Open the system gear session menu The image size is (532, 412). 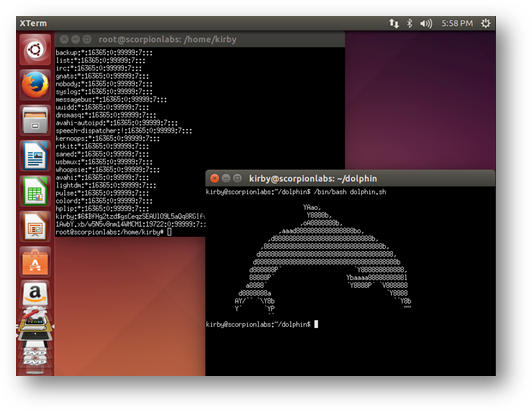tap(486, 23)
